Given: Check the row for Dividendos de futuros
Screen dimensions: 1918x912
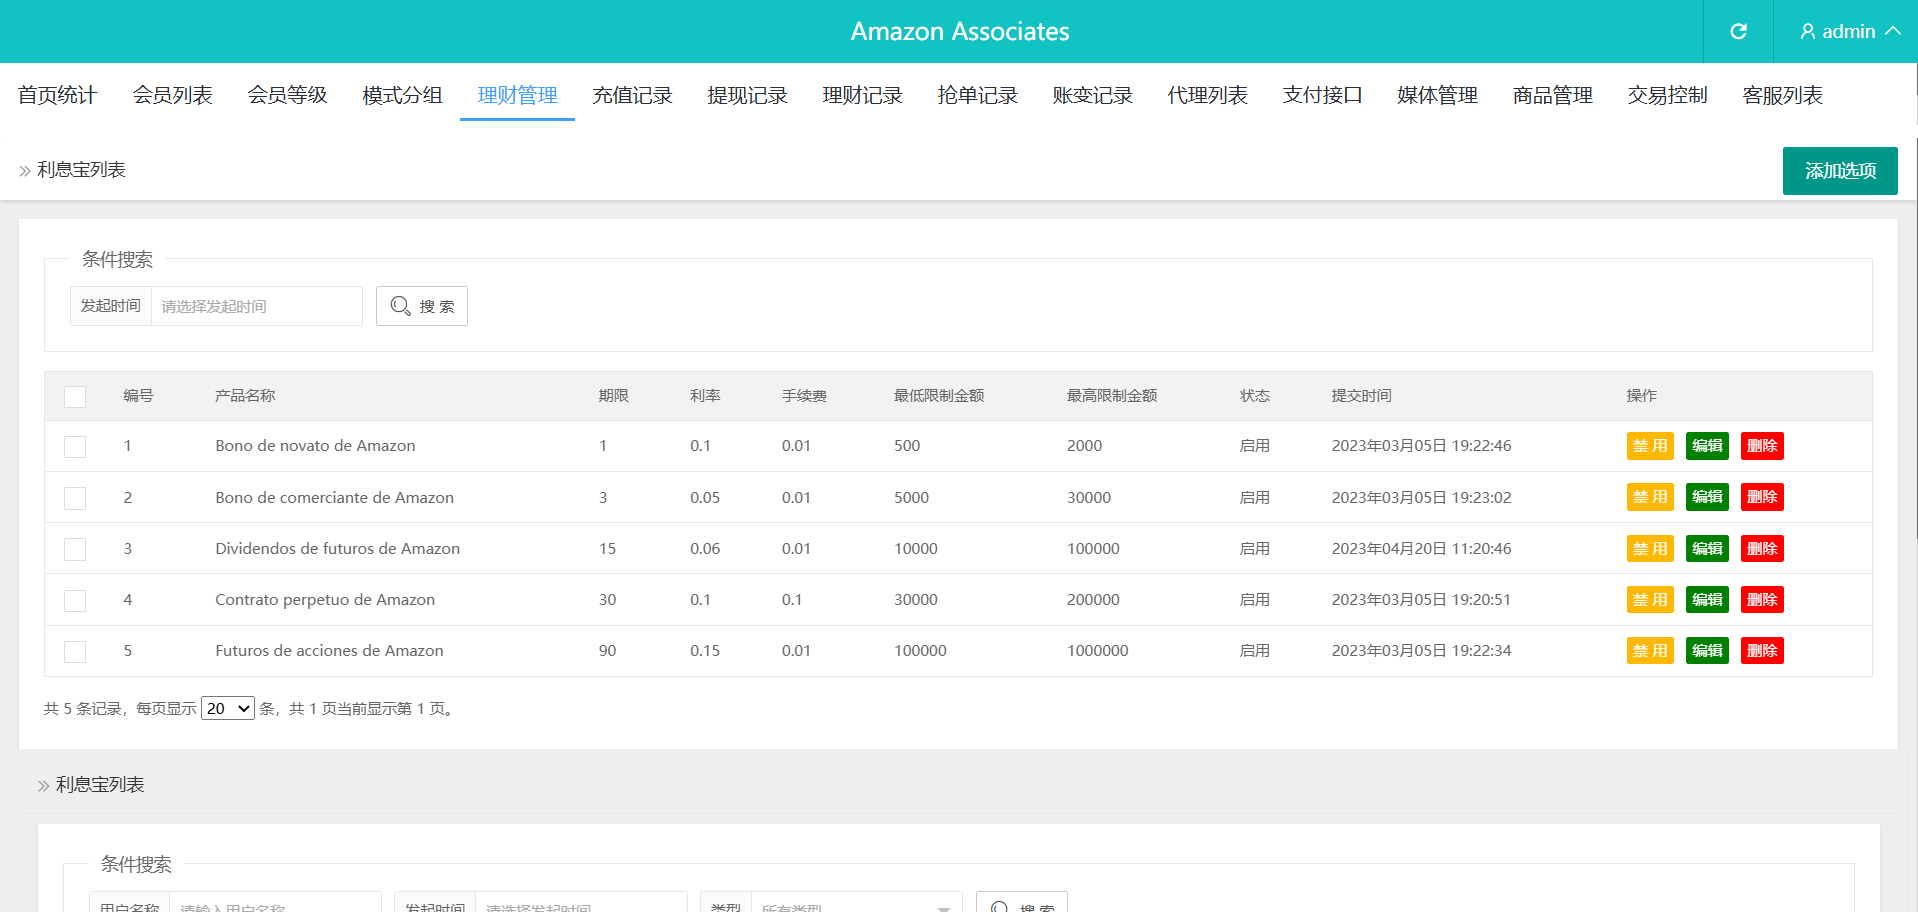Looking at the screenshot, I should [75, 549].
